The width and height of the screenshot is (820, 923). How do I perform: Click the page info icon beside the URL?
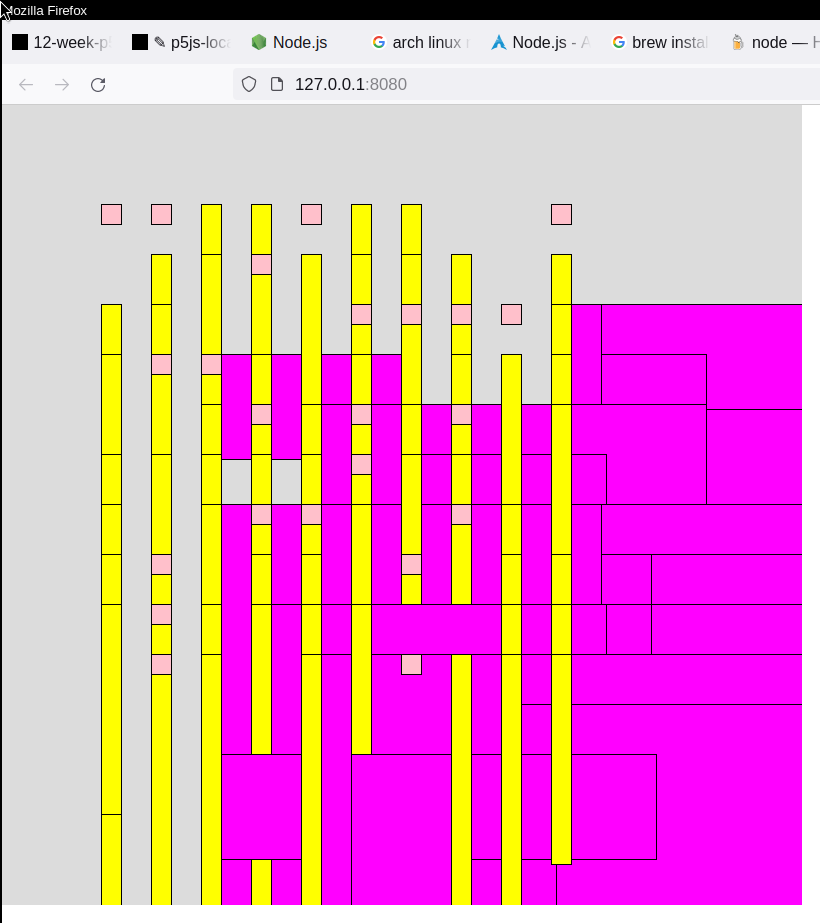pyautogui.click(x=276, y=84)
